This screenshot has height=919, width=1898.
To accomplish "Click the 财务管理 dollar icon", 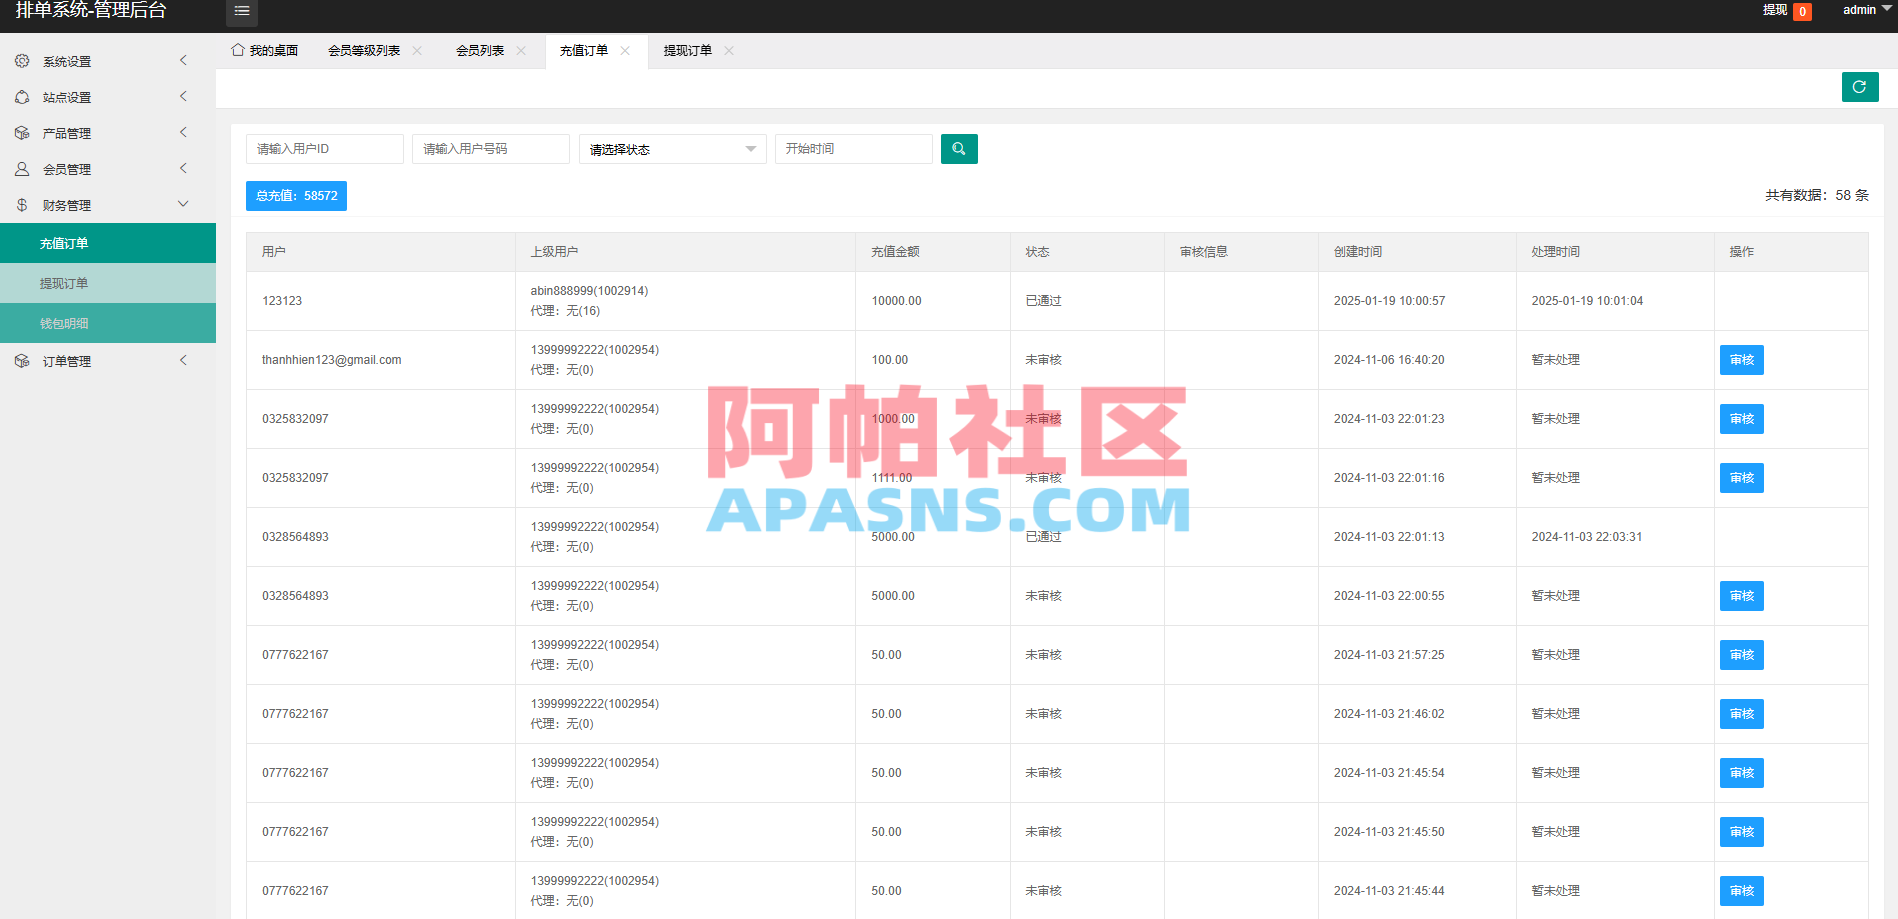I will (x=22, y=204).
